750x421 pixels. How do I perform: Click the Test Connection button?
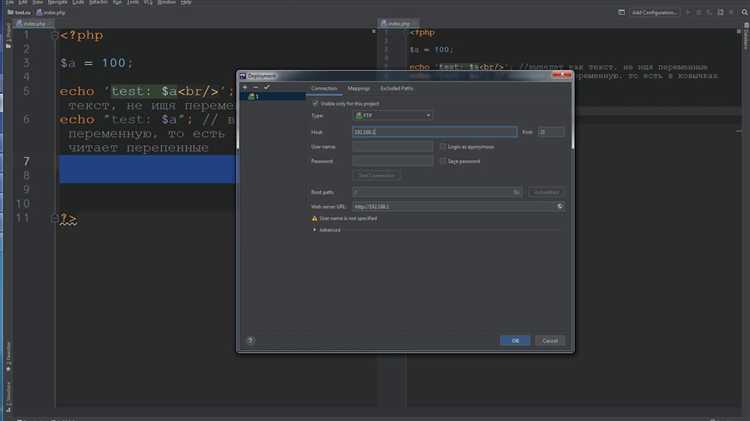pos(377,176)
